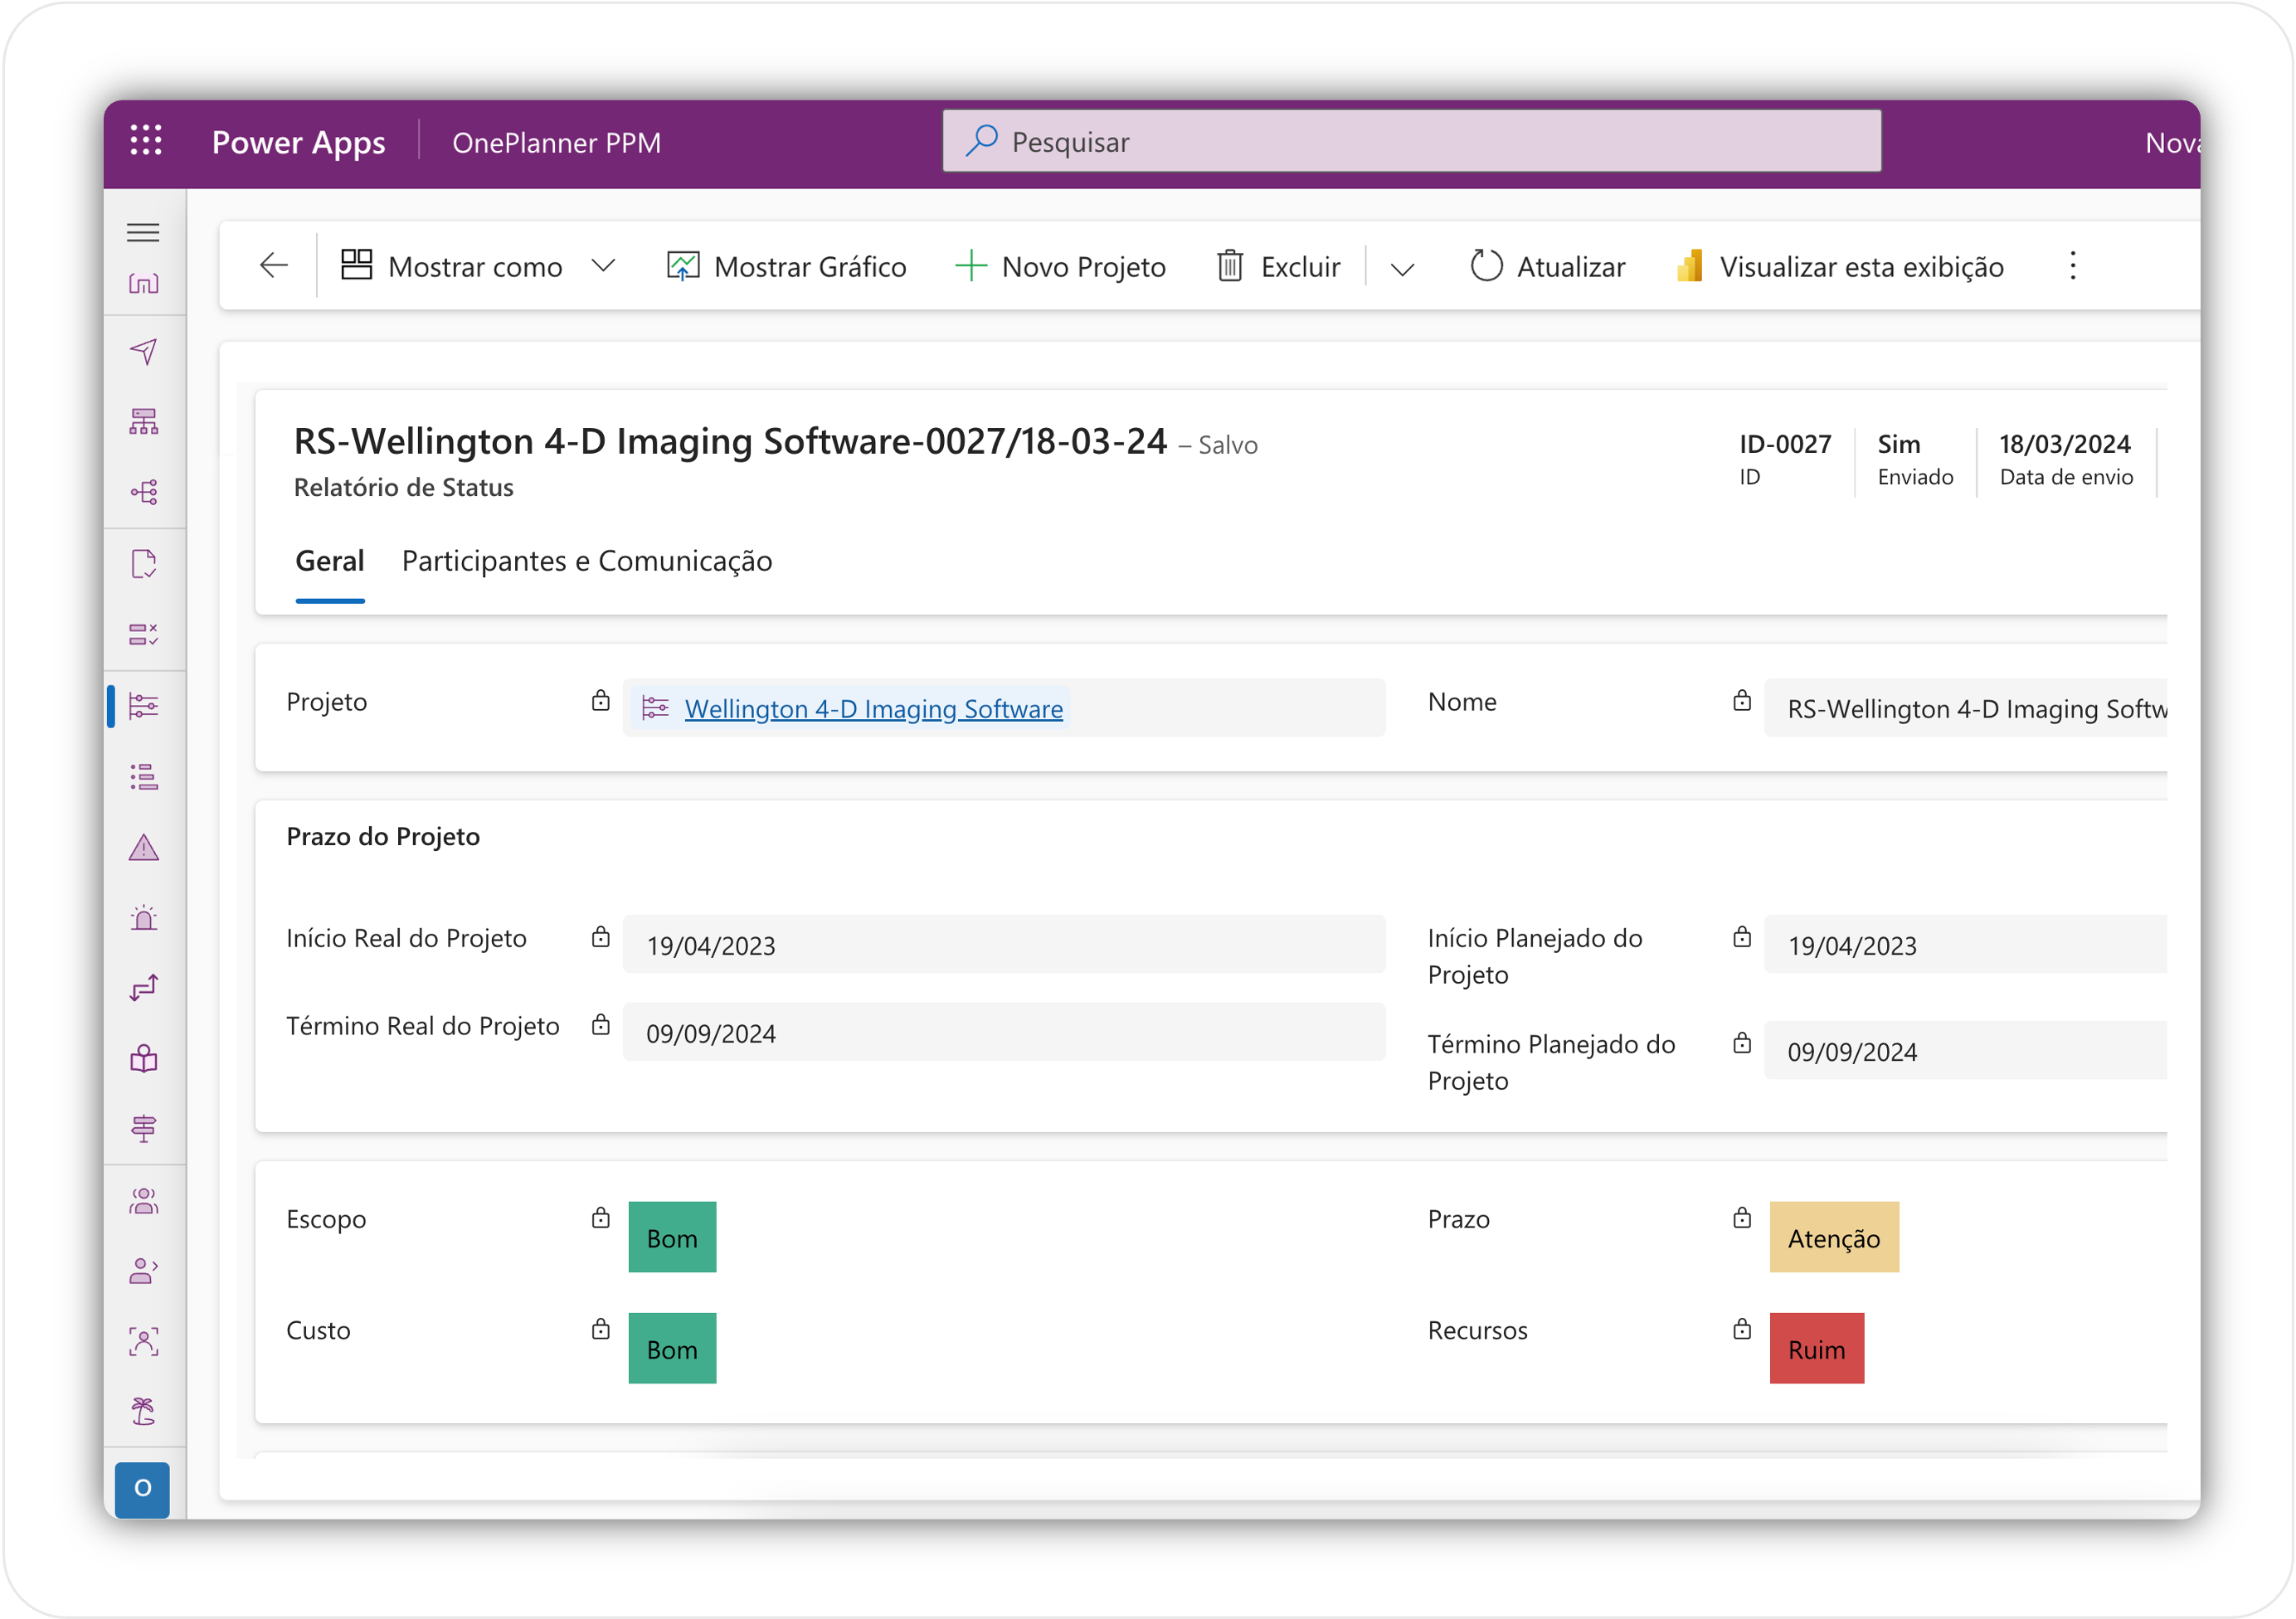Screen dimensions: 2296x1619
Task: Click the Prazo do Projeto section heading
Action: (383, 836)
